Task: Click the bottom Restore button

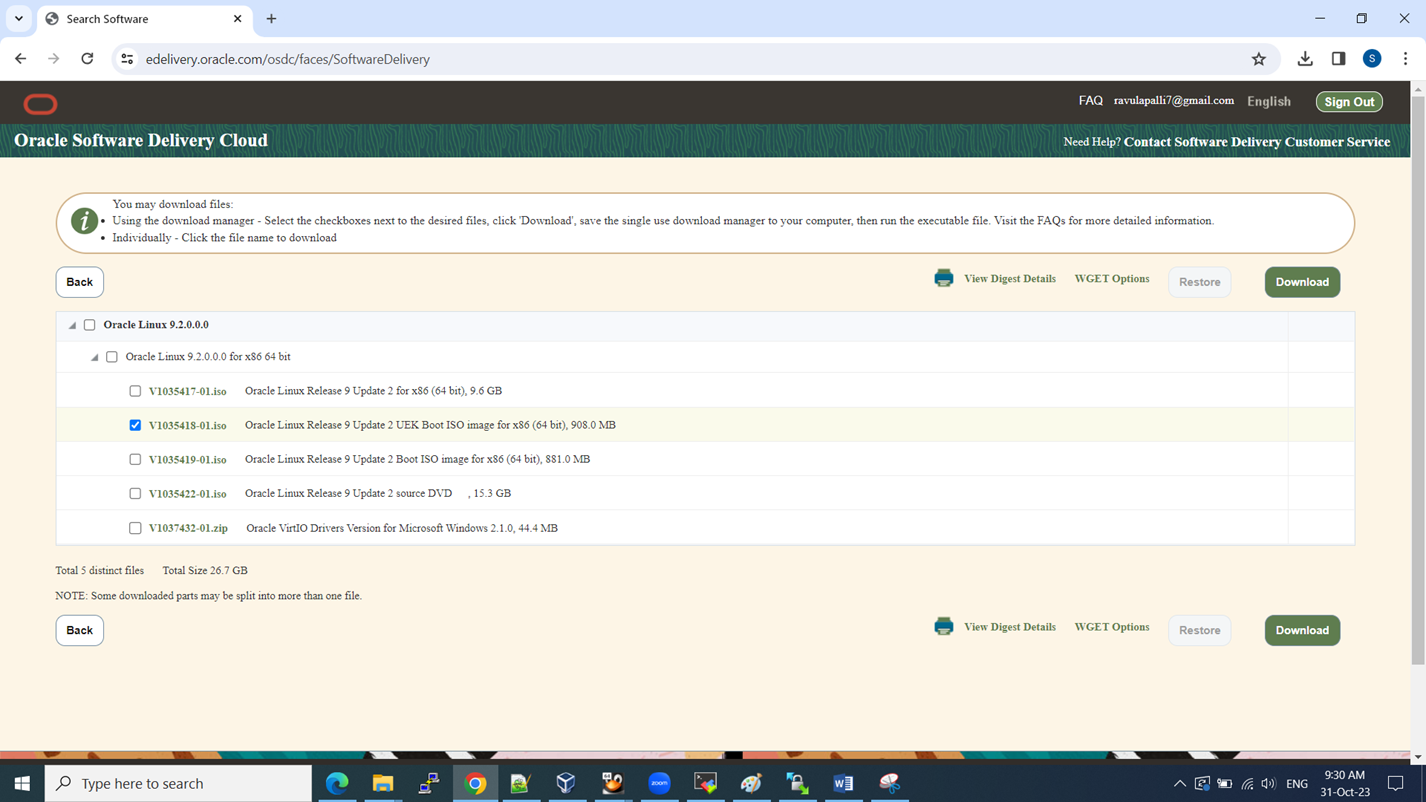Action: pyautogui.click(x=1200, y=630)
